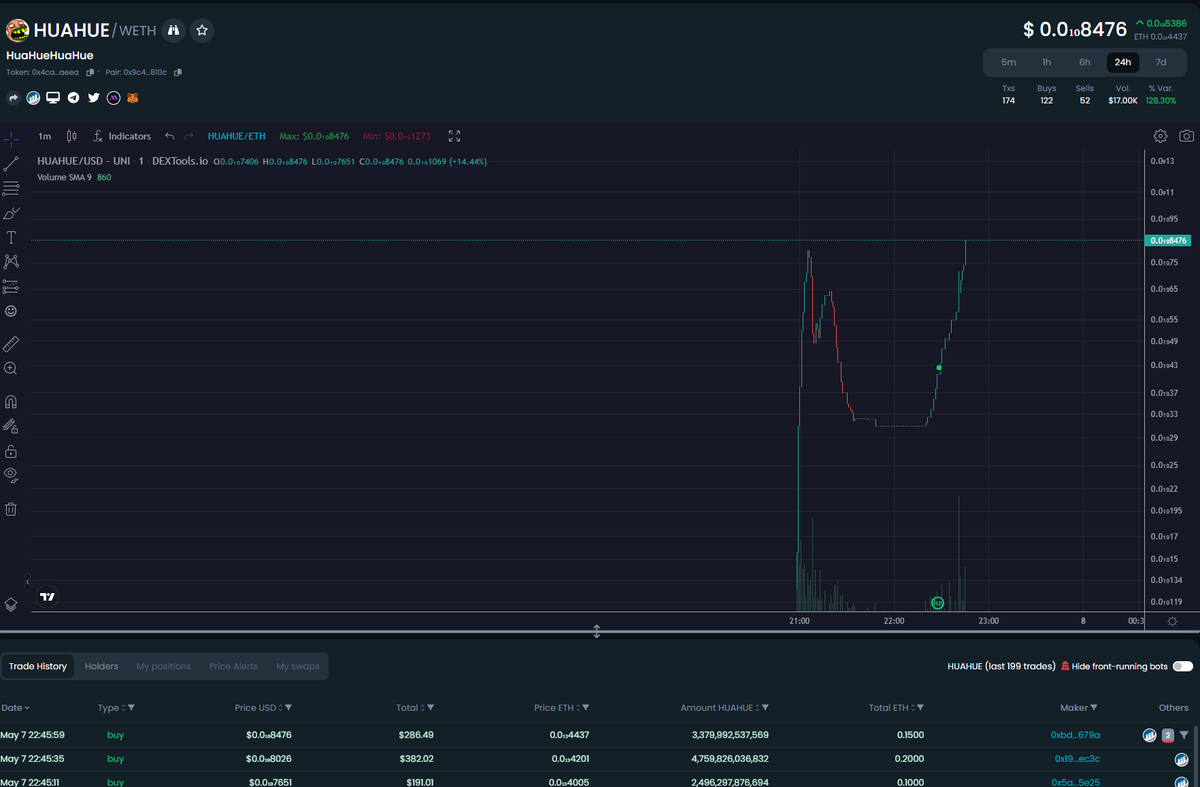Open maker address 0xbd...679a

click(1075, 735)
